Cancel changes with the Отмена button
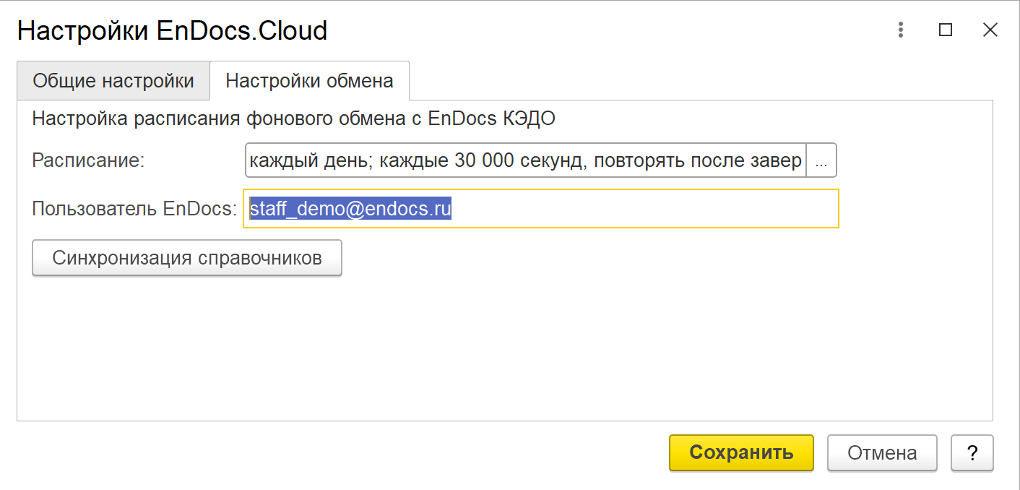Viewport: 1020px width, 490px height. click(882, 453)
